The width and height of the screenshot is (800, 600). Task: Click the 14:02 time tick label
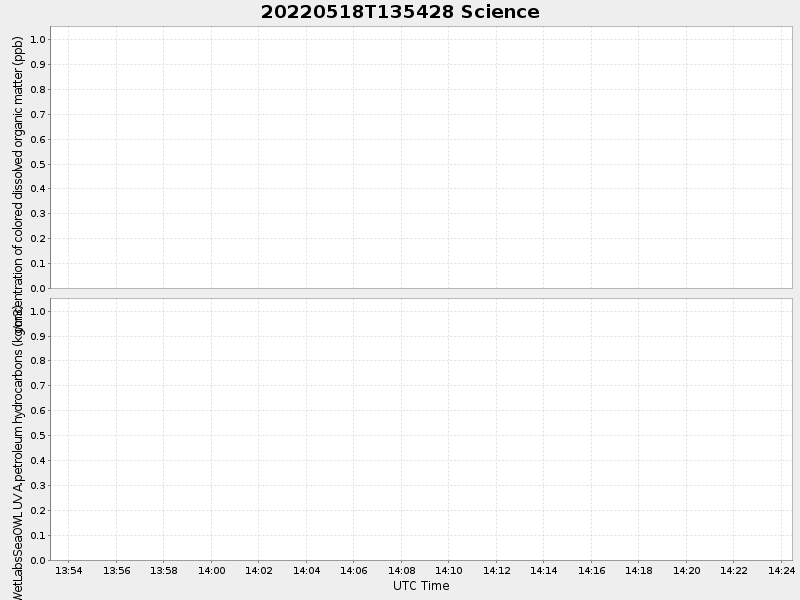point(259,570)
